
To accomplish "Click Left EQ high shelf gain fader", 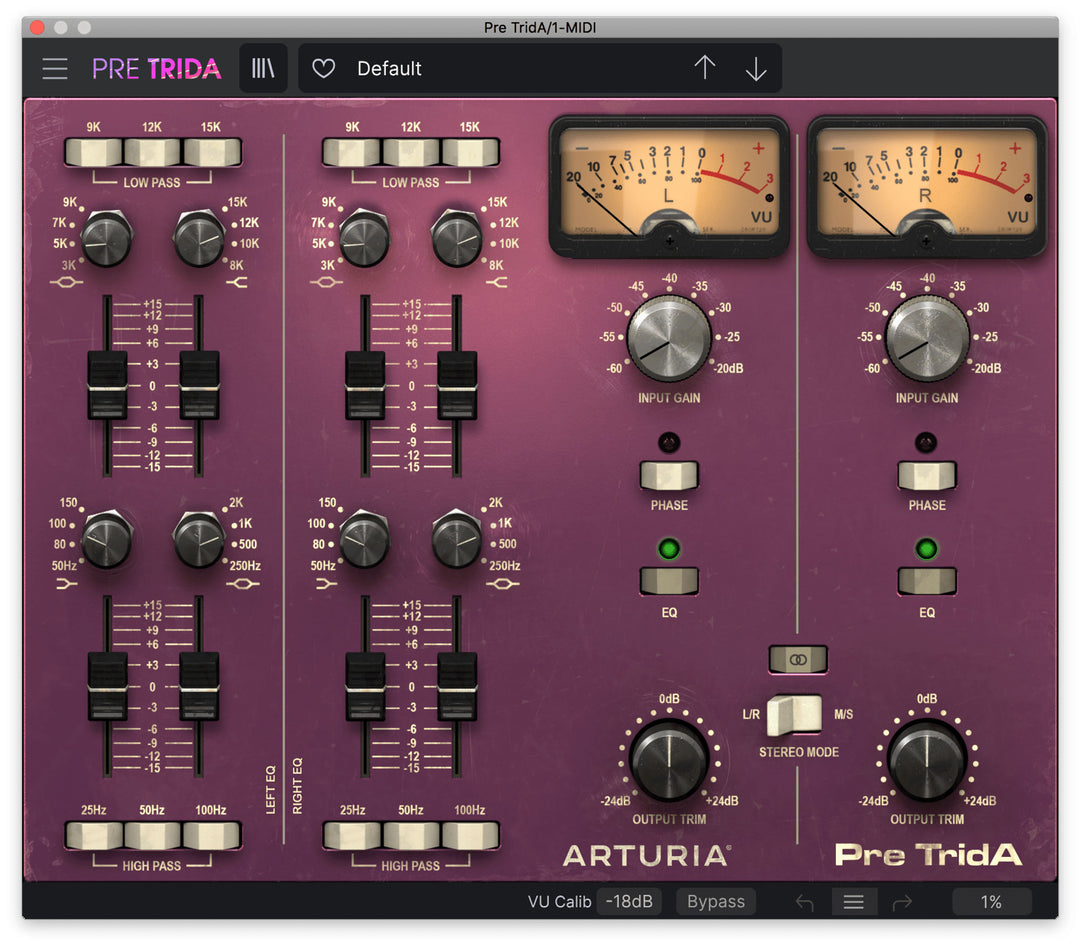I will point(199,386).
